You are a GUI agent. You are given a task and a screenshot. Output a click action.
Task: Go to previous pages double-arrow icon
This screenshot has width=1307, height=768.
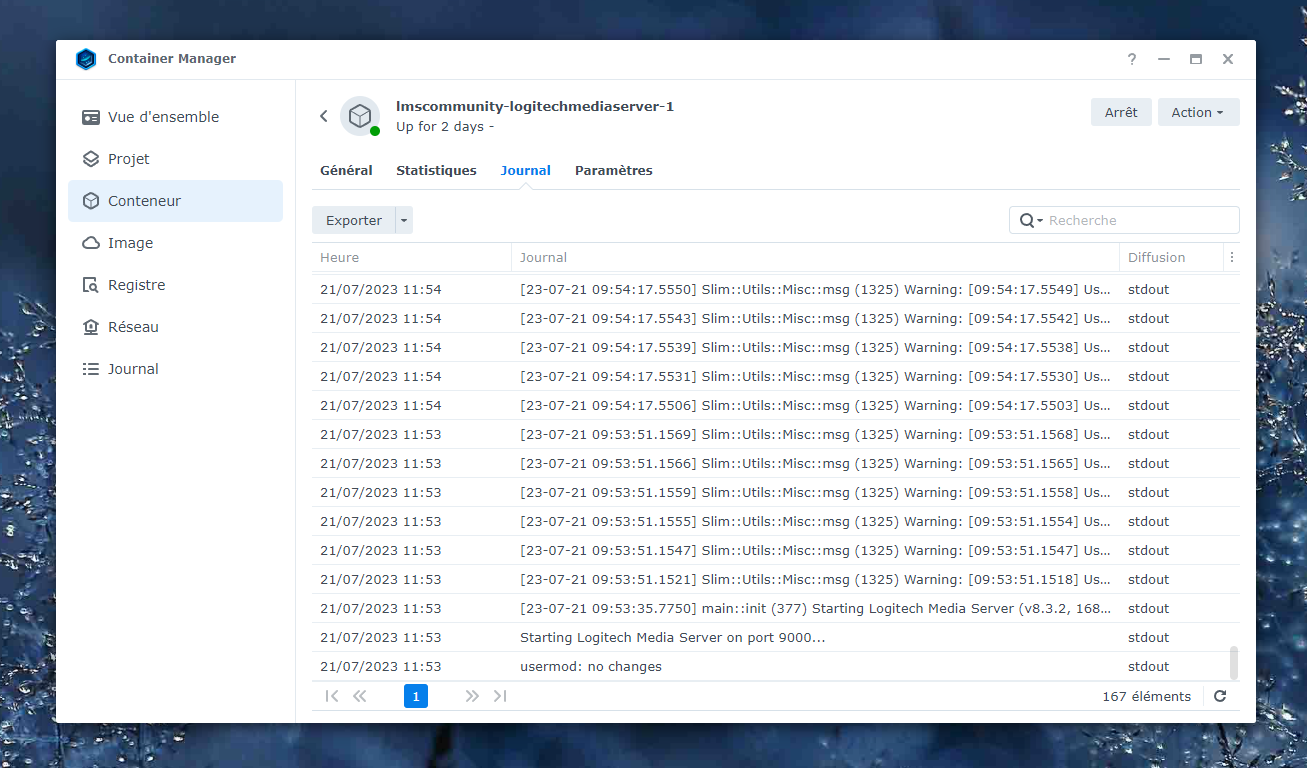tap(360, 696)
